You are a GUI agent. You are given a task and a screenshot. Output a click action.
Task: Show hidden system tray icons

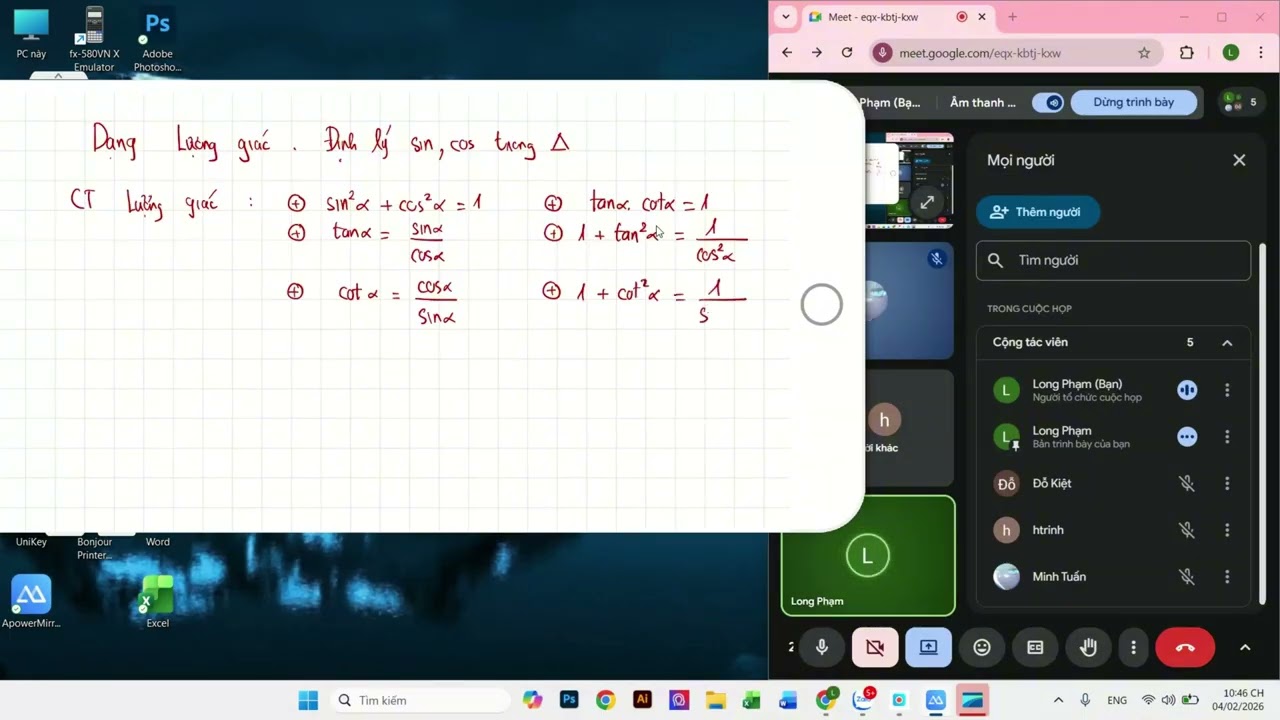pyautogui.click(x=1058, y=700)
